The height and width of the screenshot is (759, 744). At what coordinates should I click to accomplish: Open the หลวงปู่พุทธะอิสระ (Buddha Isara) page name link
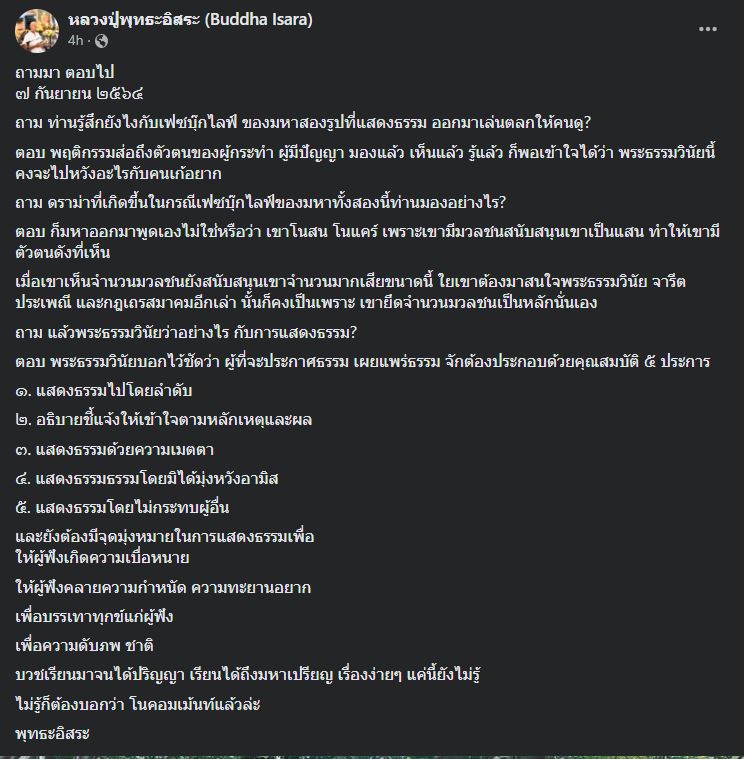click(x=190, y=20)
